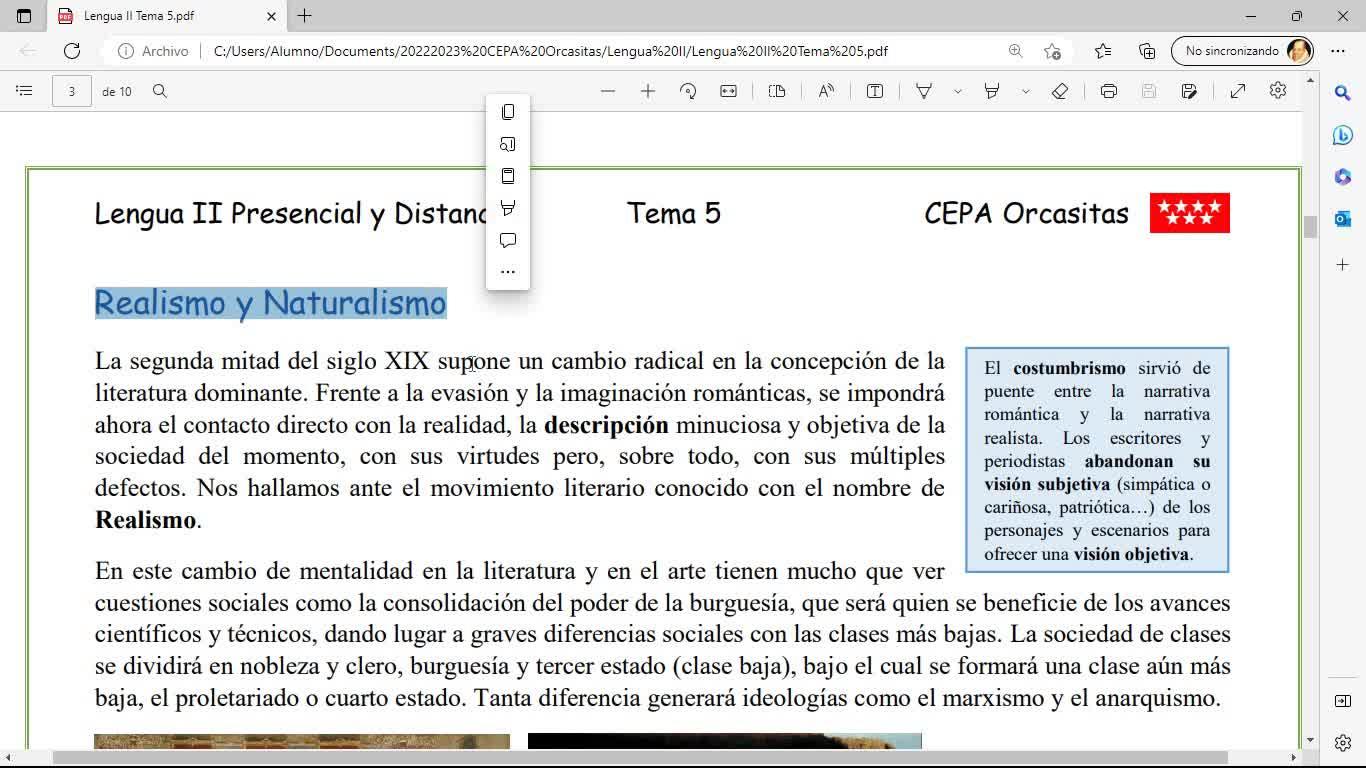Open more options in the floating selection menu
This screenshot has height=768, width=1366.
click(x=508, y=272)
